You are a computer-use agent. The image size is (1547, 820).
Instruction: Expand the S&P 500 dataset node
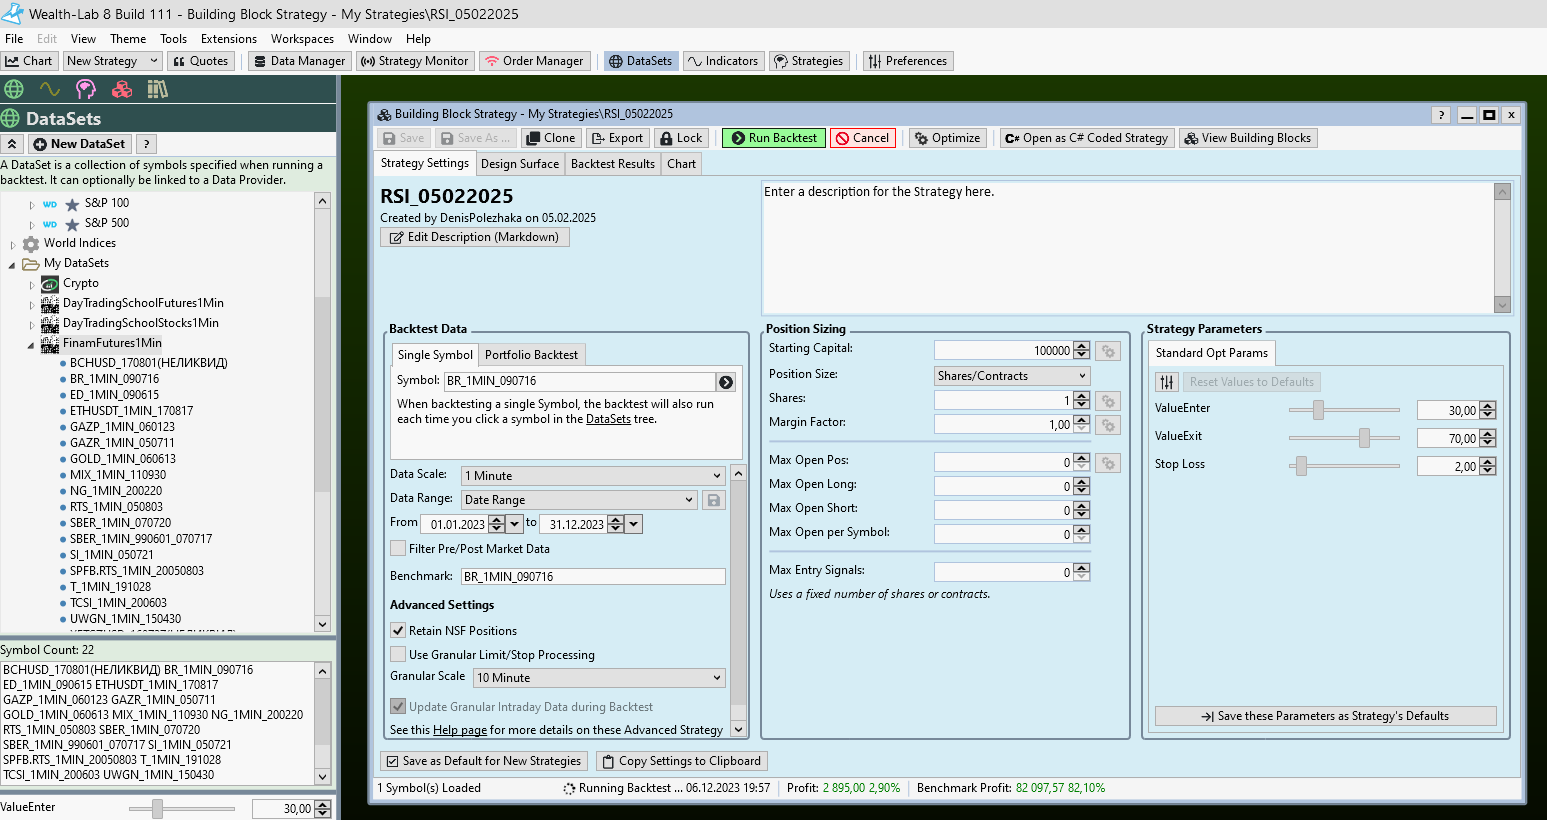tap(32, 225)
